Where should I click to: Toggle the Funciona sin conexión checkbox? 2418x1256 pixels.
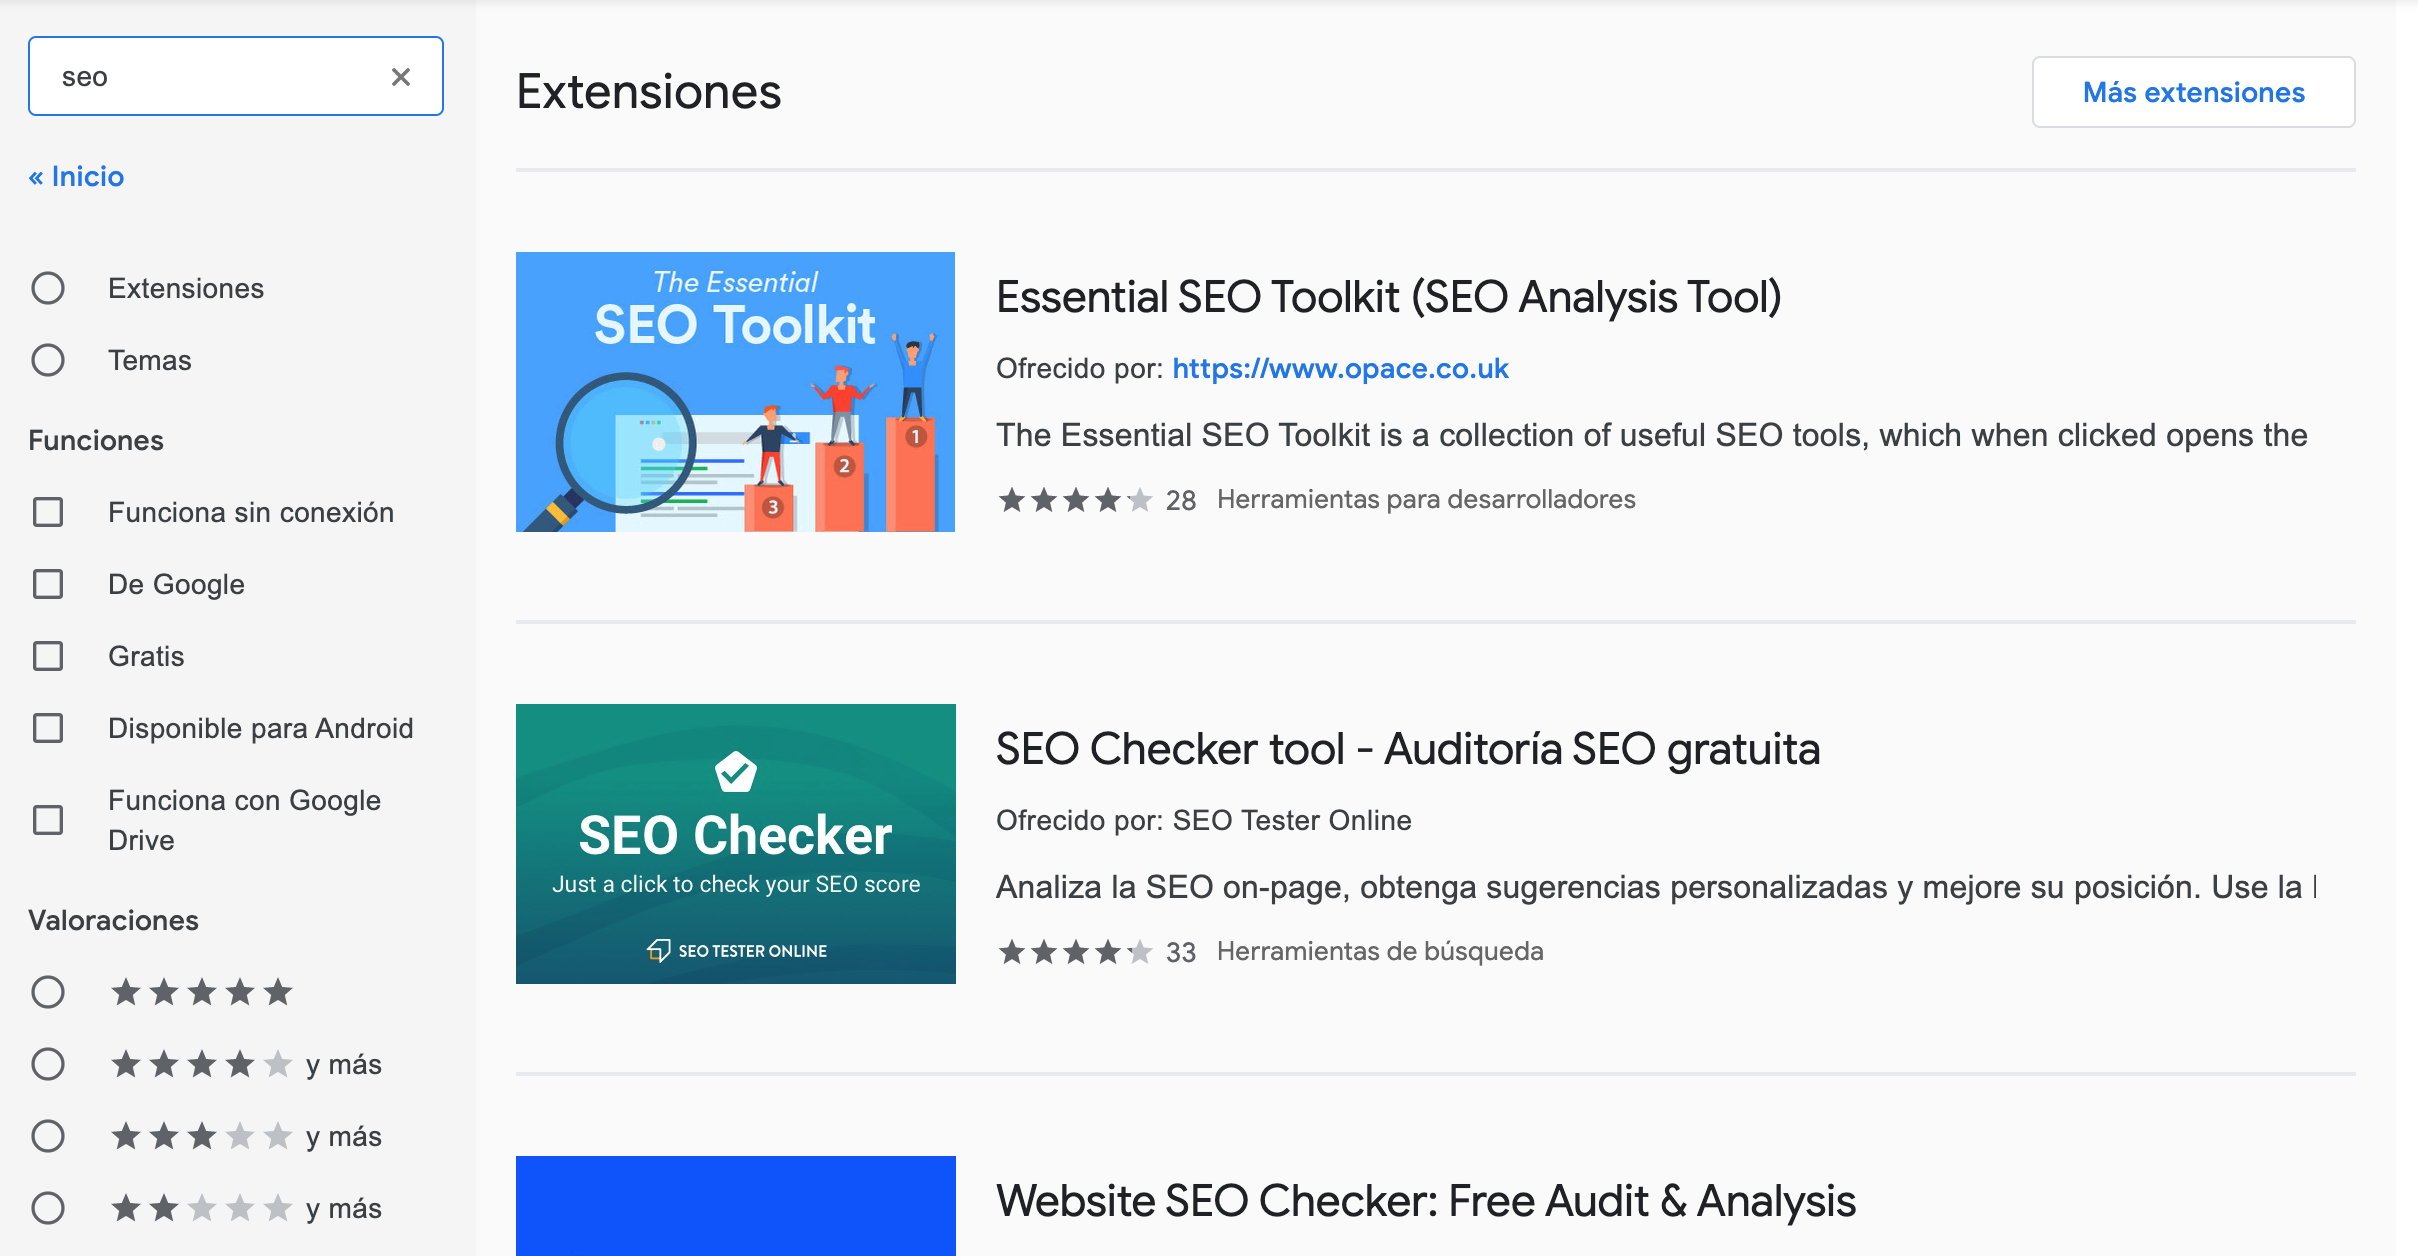pos(50,512)
